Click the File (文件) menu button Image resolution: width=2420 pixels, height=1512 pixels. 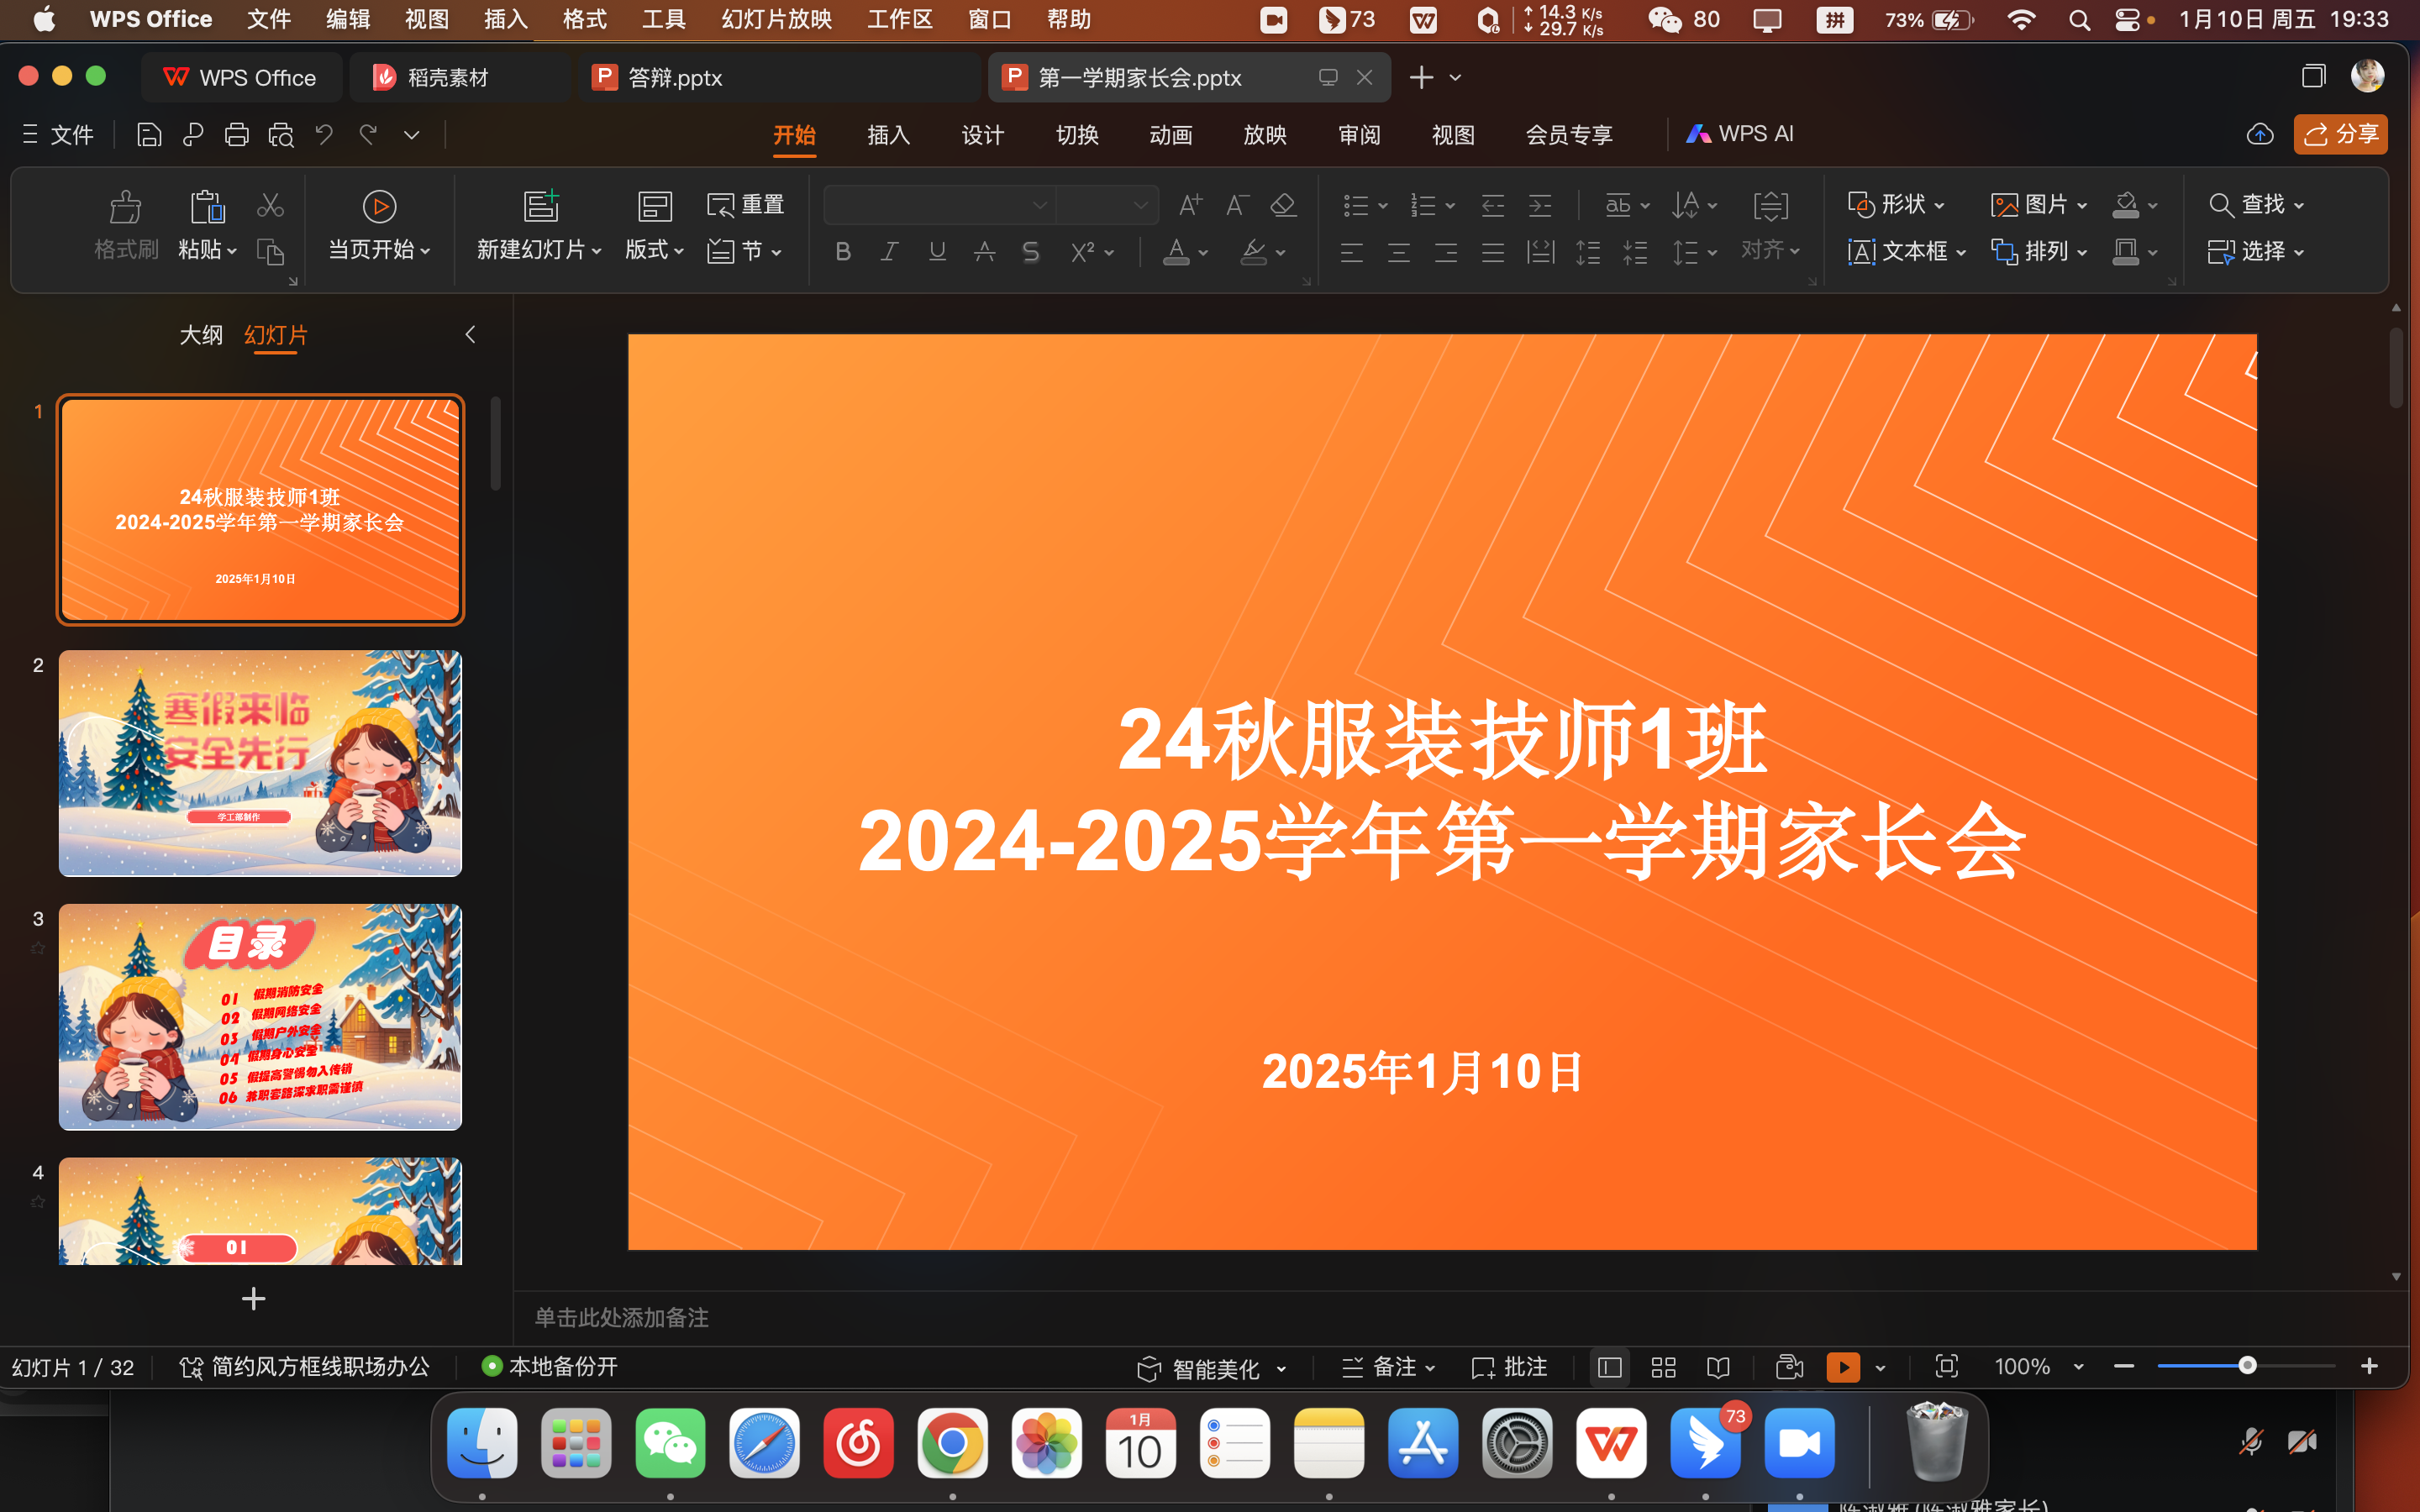(58, 135)
